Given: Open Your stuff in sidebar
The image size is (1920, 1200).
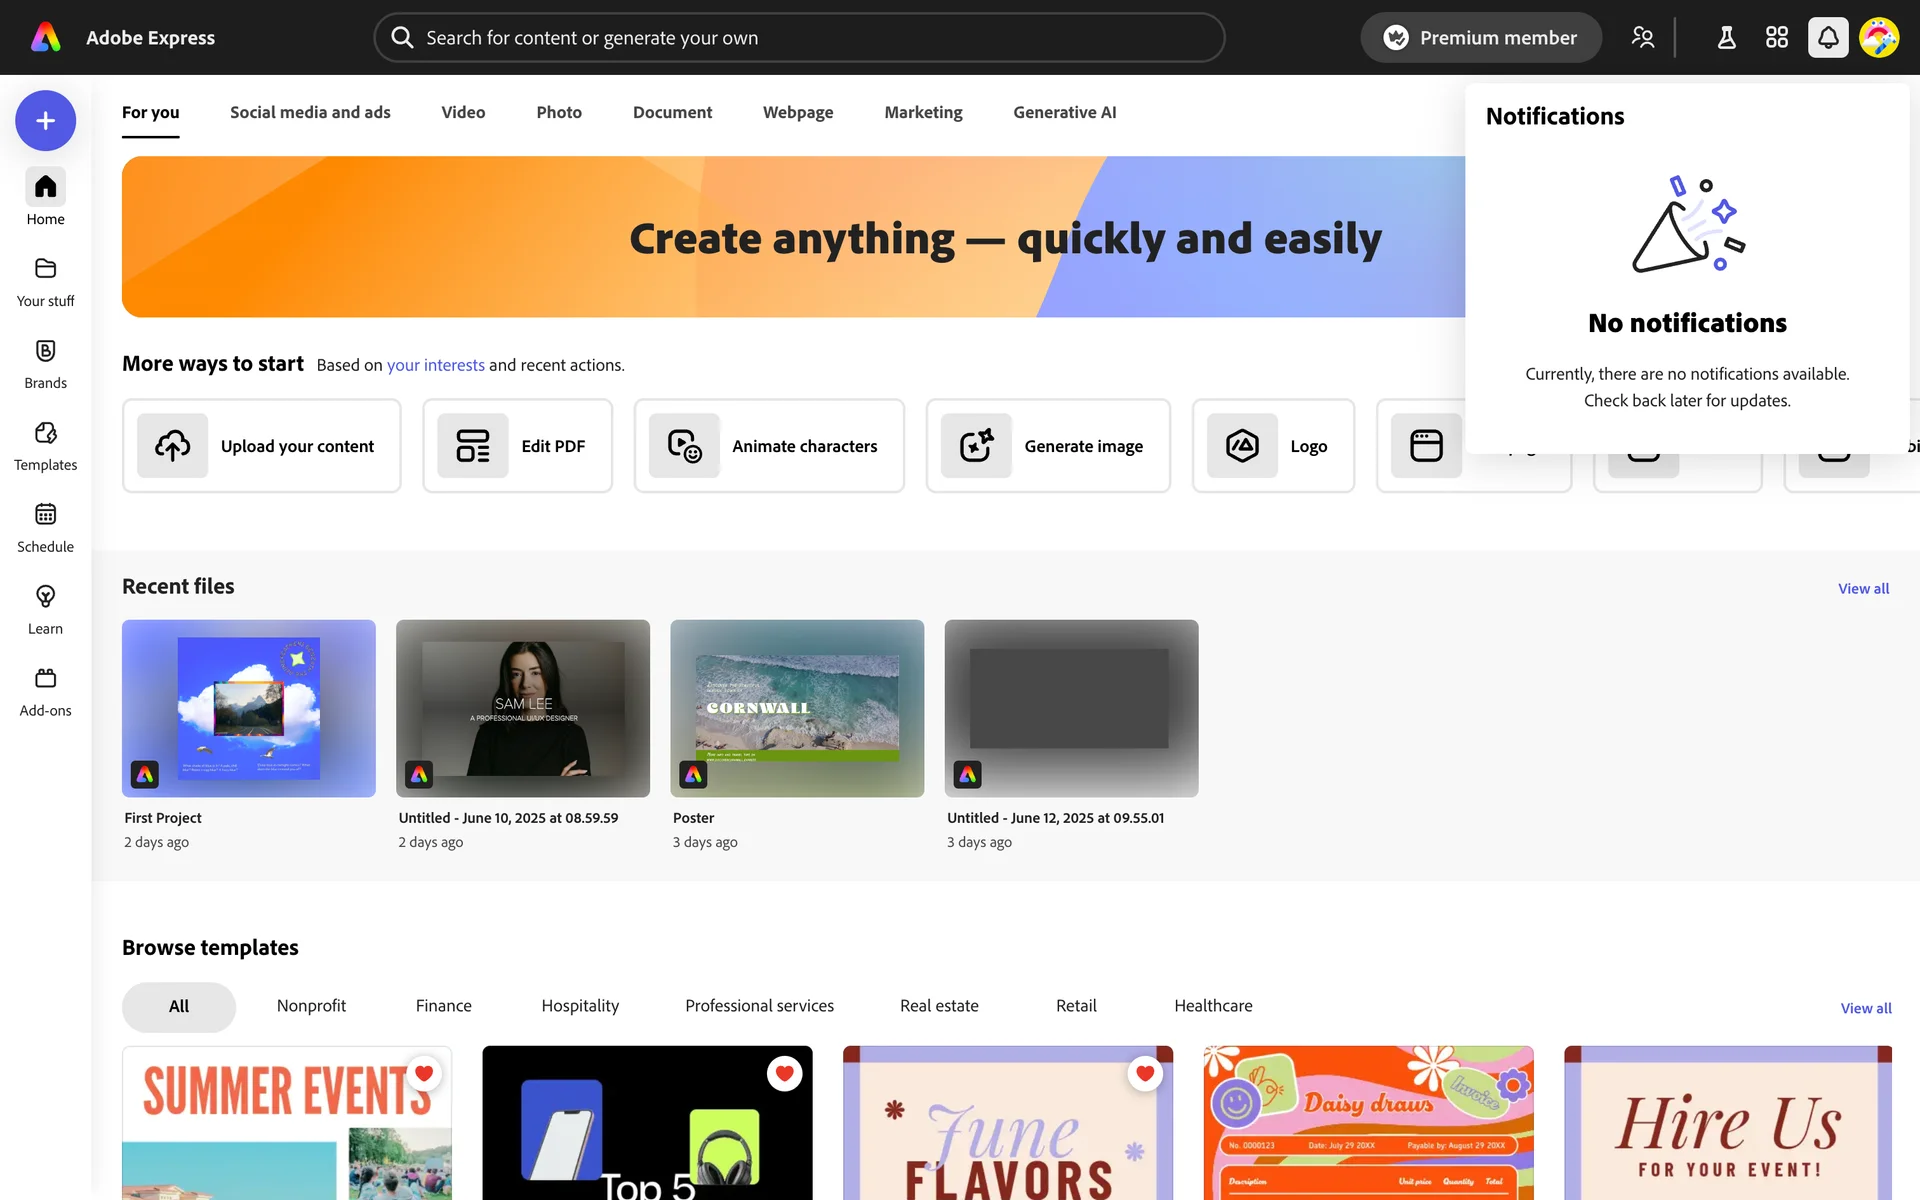Looking at the screenshot, I should pos(45,281).
